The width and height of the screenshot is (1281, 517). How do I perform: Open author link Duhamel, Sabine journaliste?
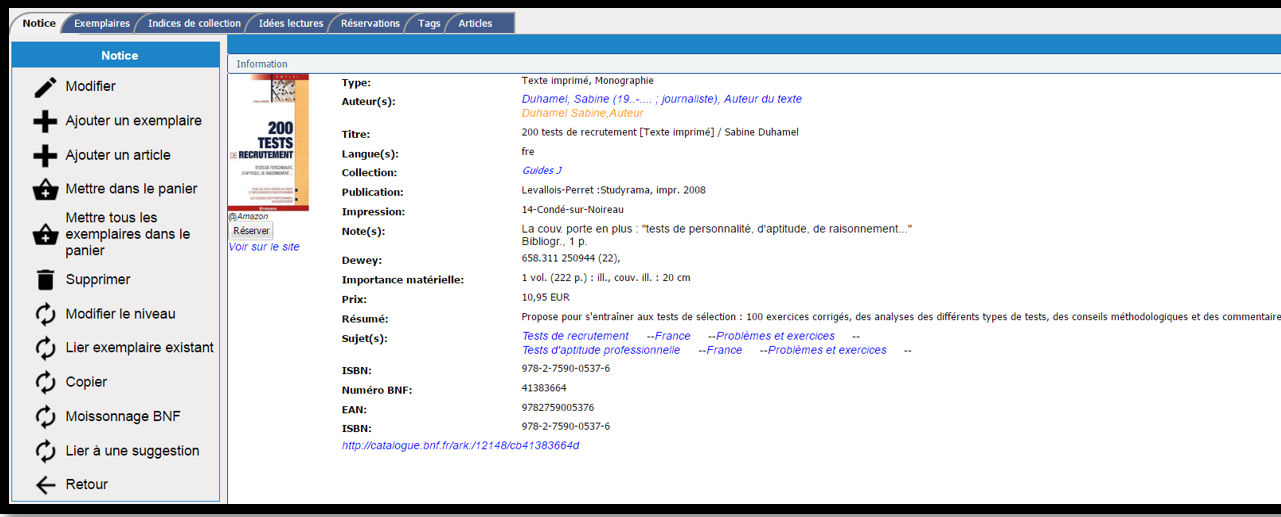(662, 99)
